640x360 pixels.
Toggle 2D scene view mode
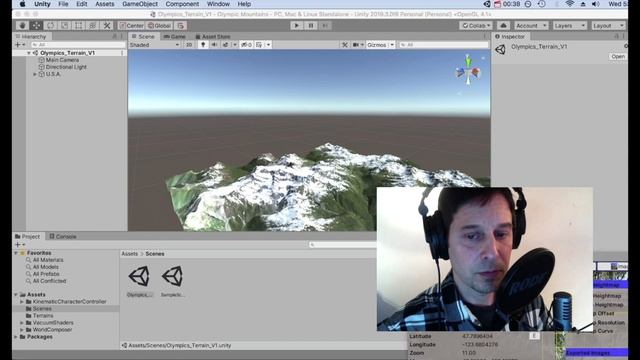[x=189, y=45]
